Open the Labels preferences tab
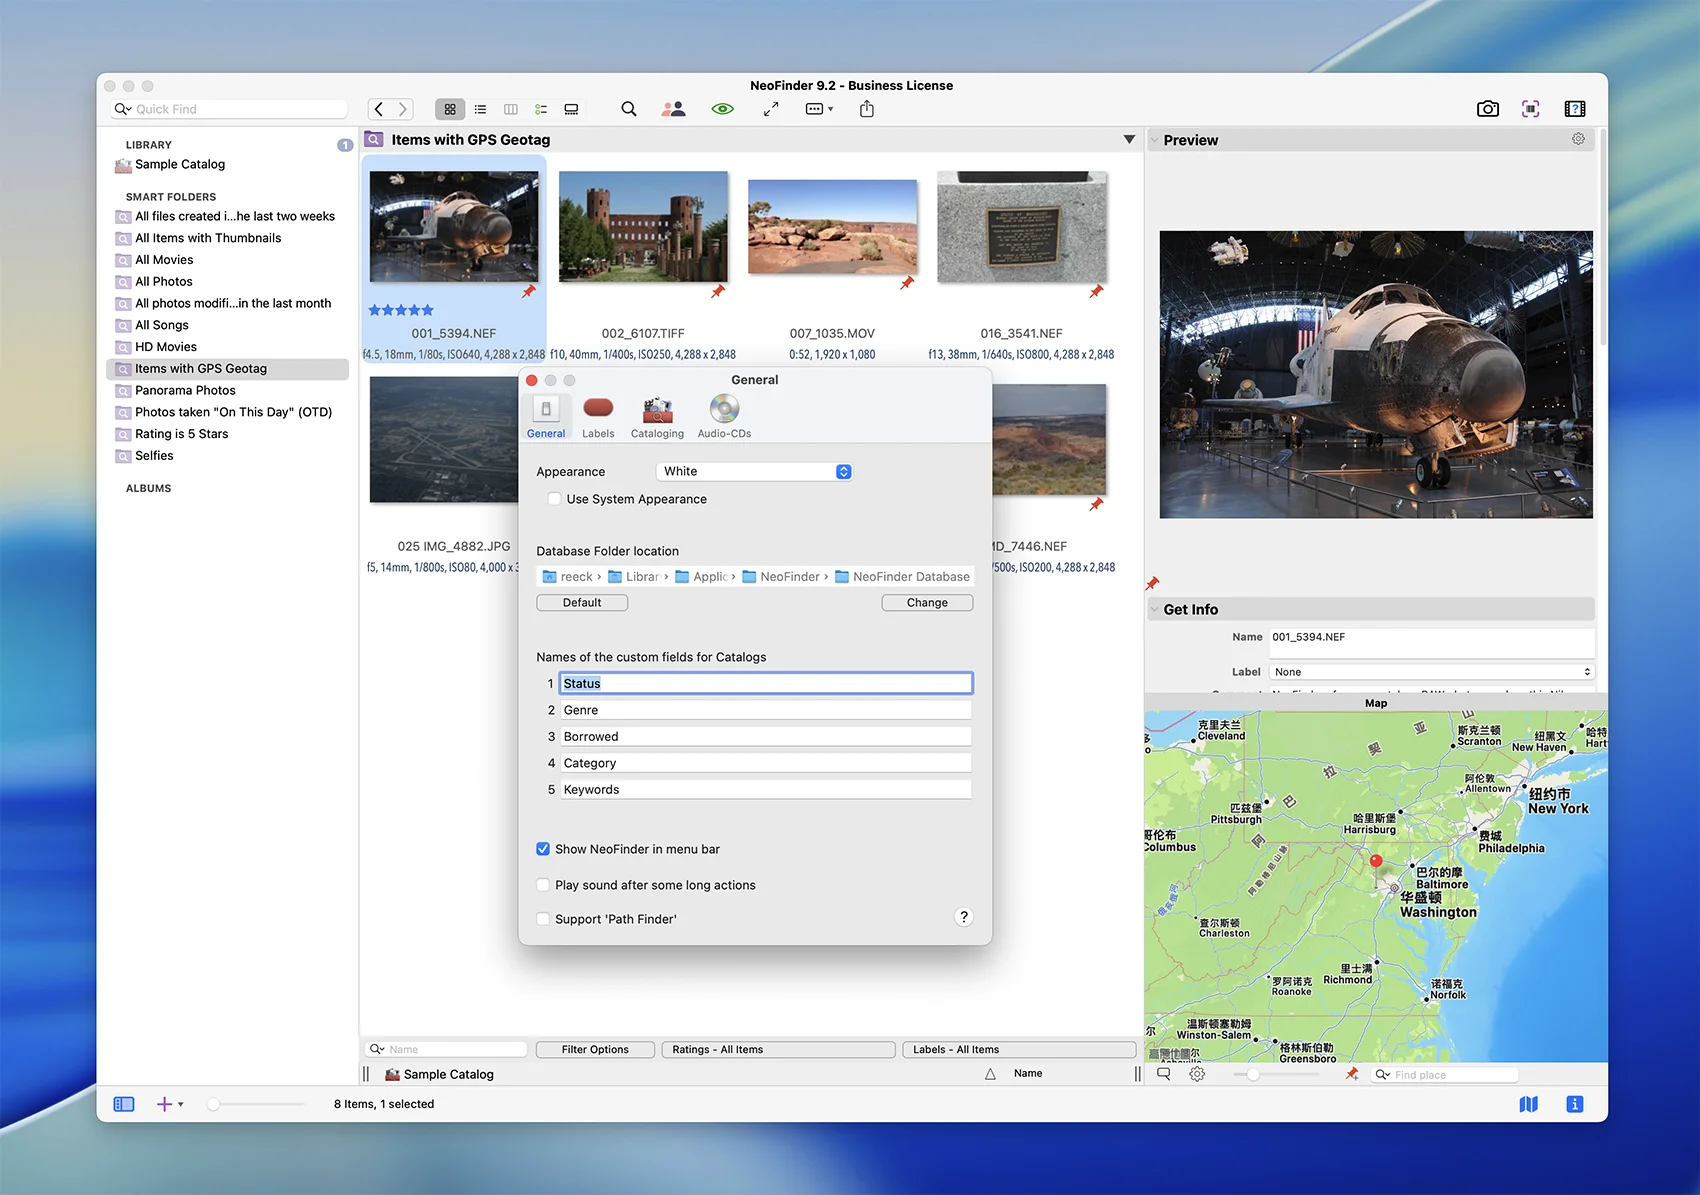 [598, 416]
